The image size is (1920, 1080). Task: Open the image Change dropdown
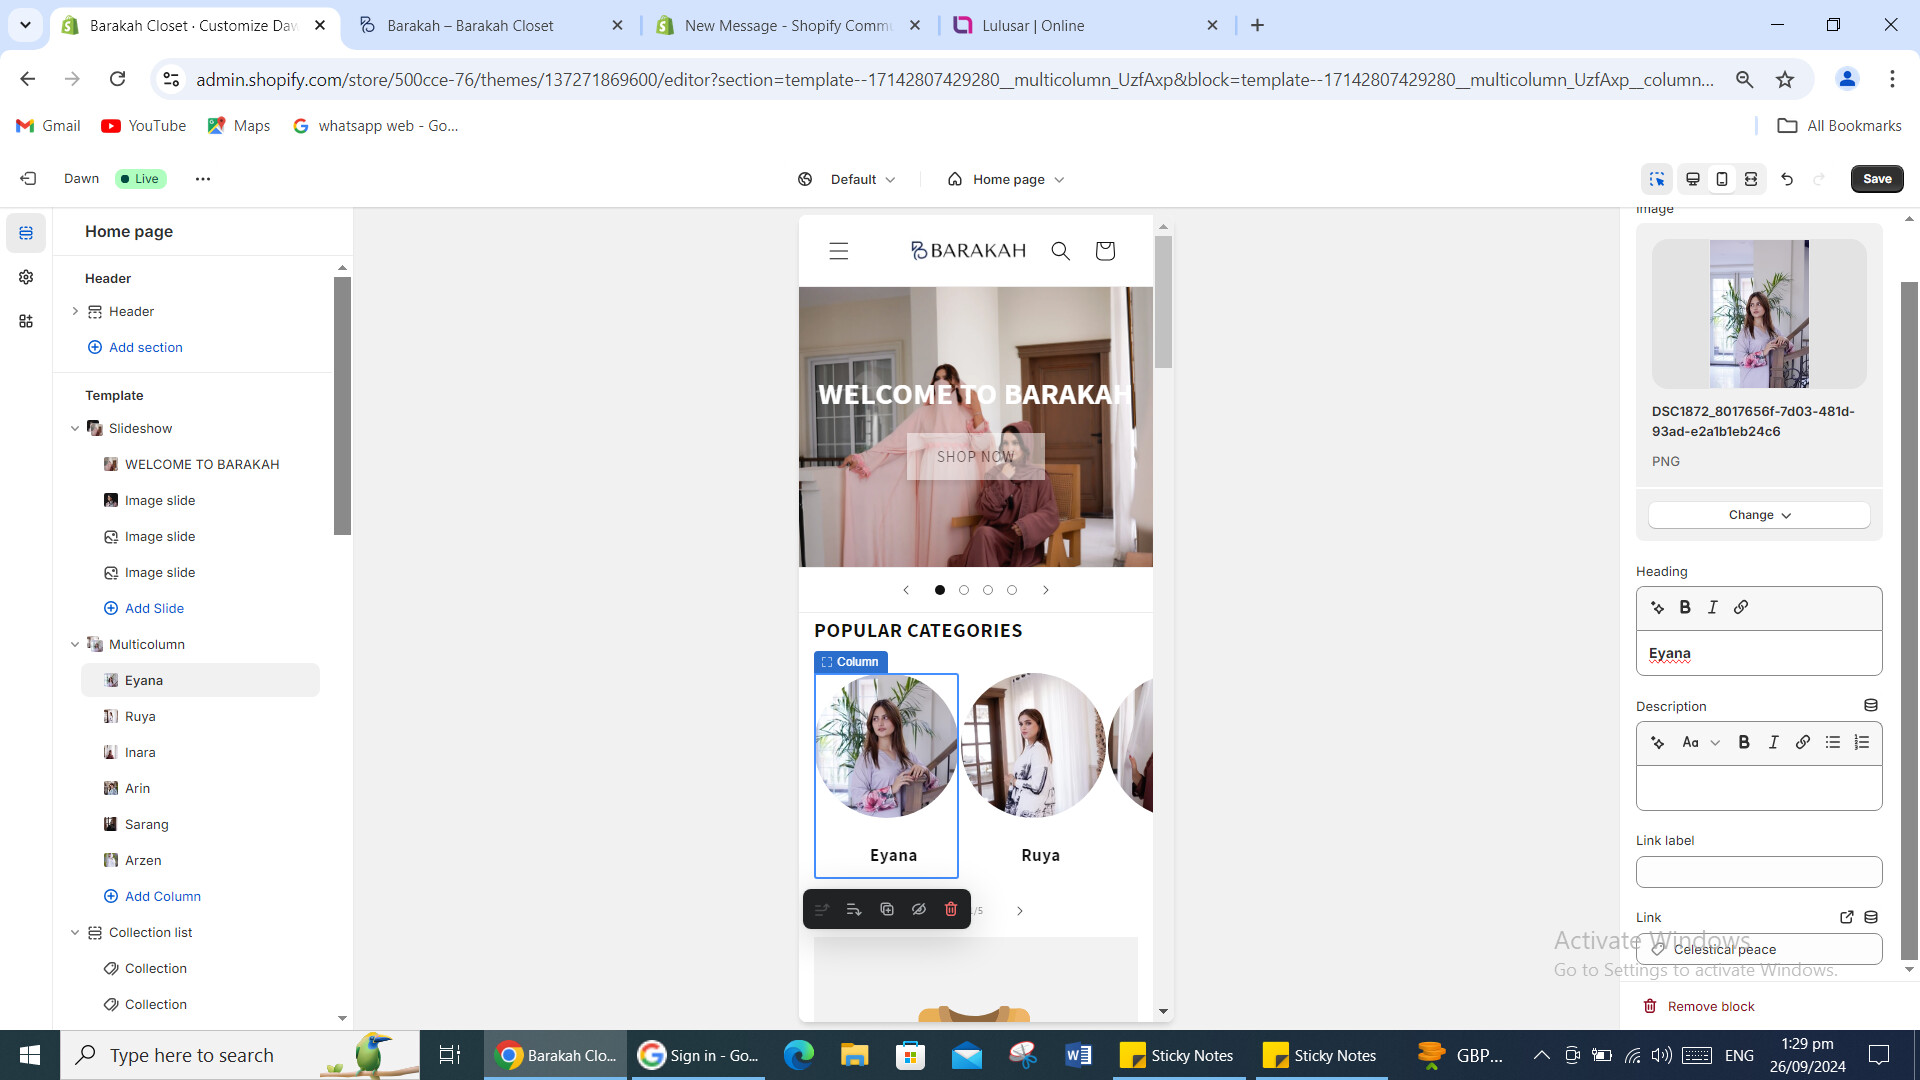point(1759,515)
